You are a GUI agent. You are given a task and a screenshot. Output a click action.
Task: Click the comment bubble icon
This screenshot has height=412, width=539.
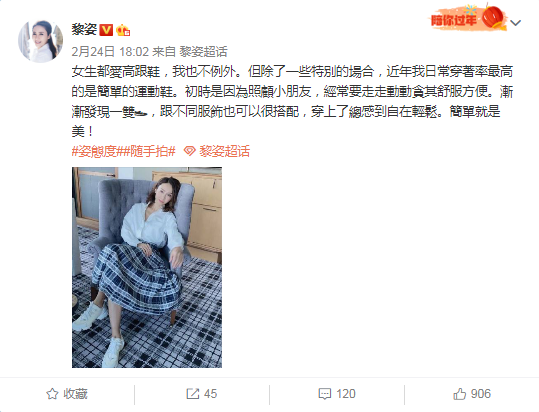pos(324,394)
